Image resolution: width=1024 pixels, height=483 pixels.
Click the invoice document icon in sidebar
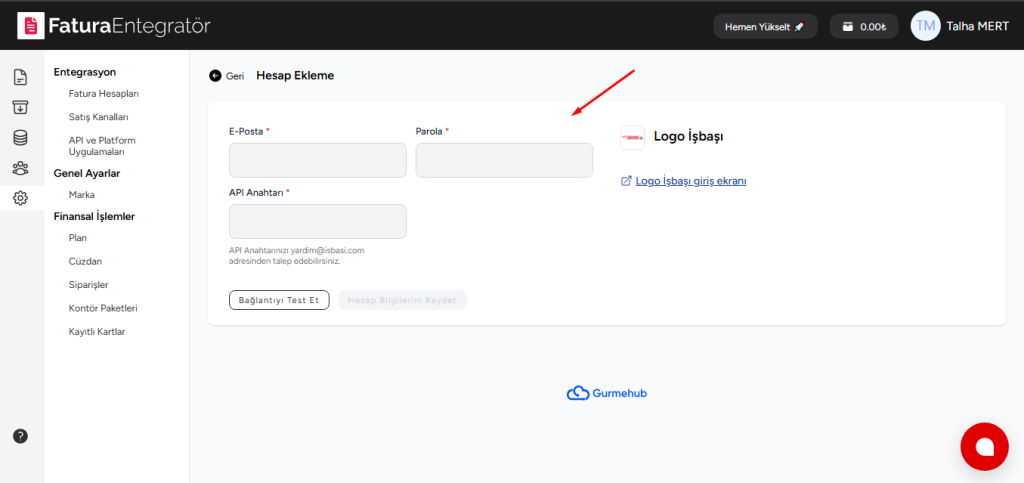click(x=20, y=77)
